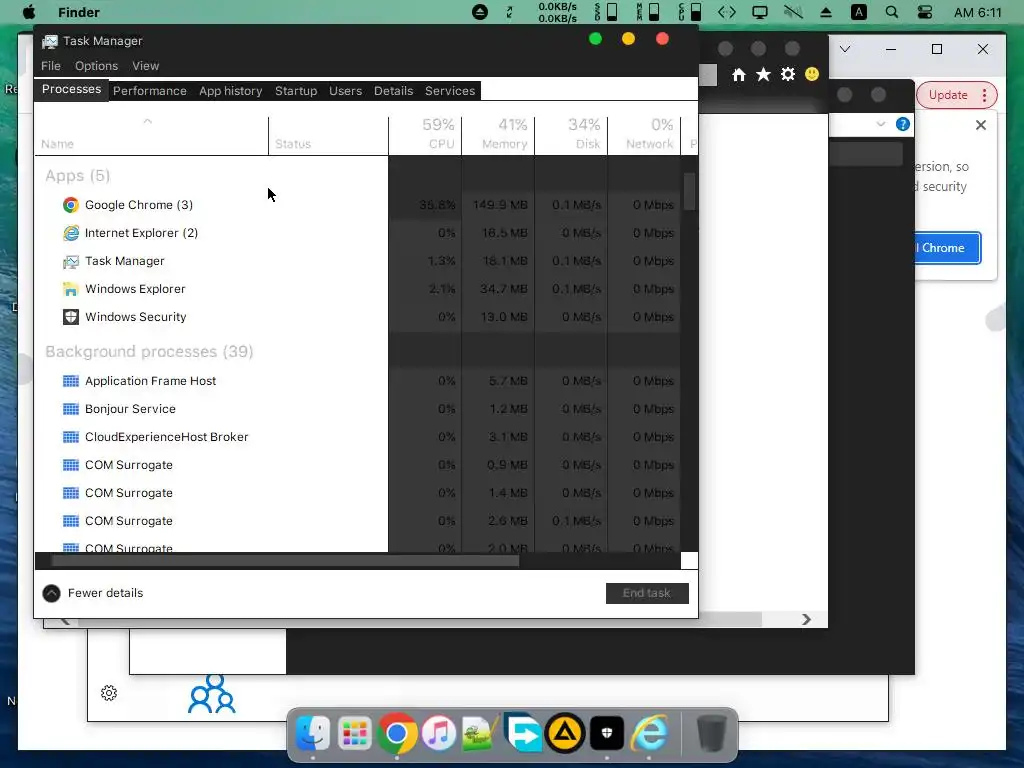The image size is (1024, 768).
Task: Sort processes by the Disk column header
Action: point(571,135)
